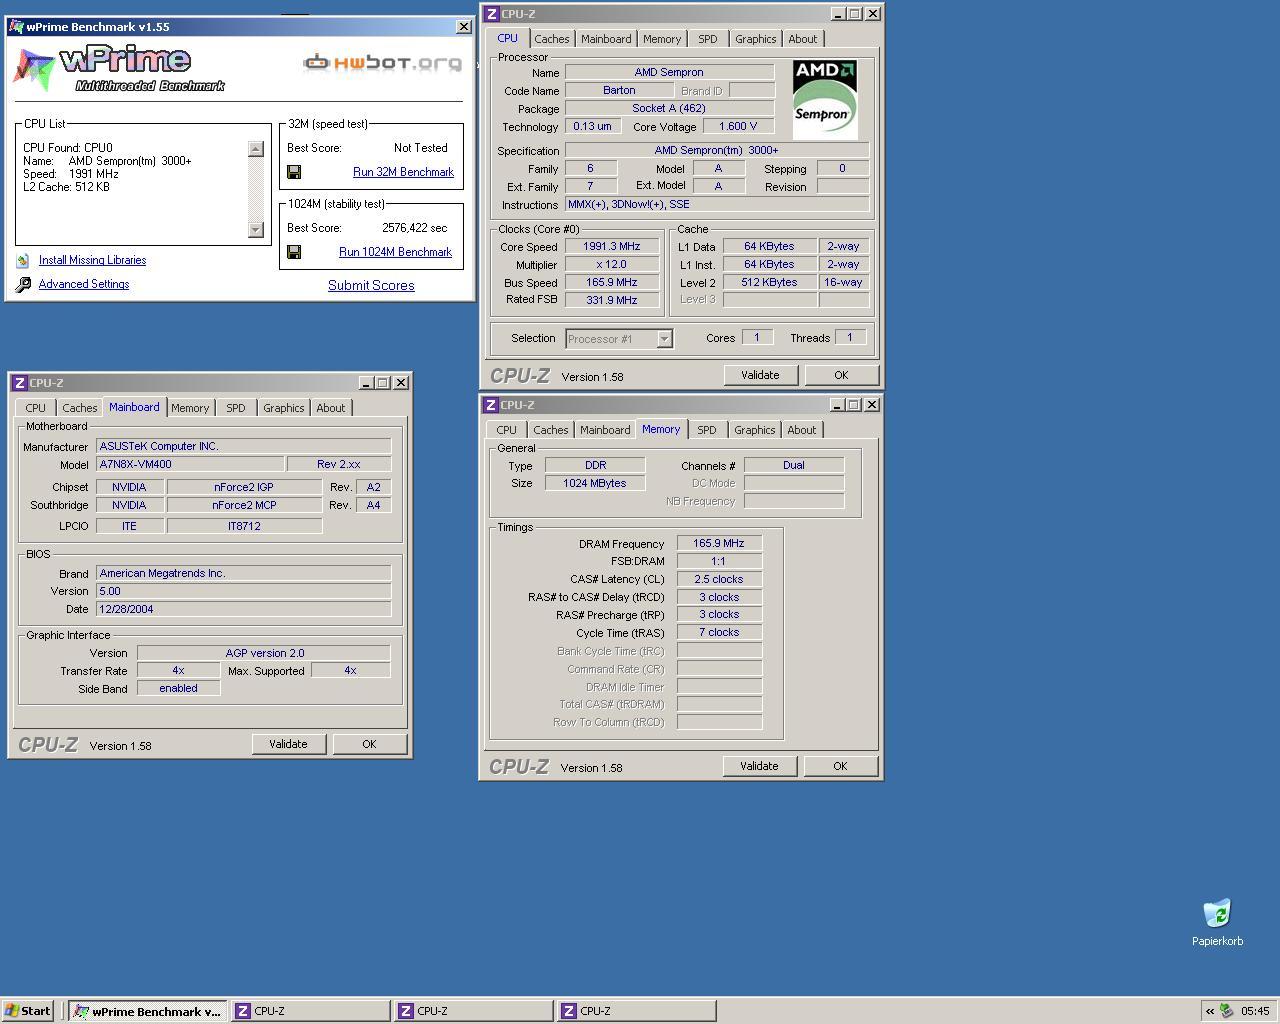The height and width of the screenshot is (1024, 1280).
Task: Open About tab in the CPU-Z CPU window
Action: click(x=802, y=39)
